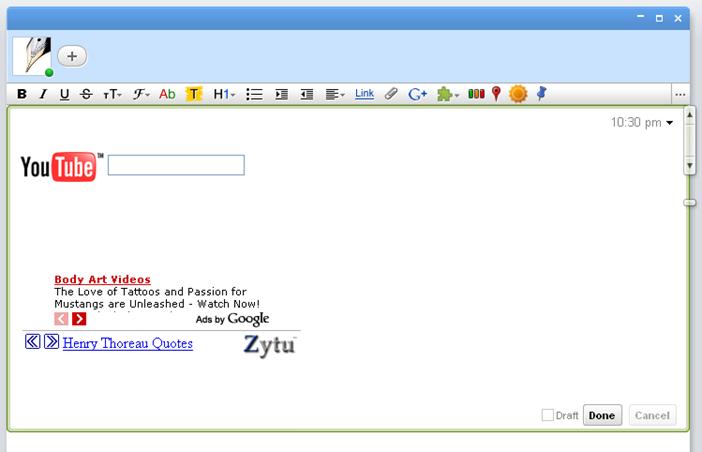Open the H1 heading dropdown
This screenshot has width=702, height=452.
(224, 94)
